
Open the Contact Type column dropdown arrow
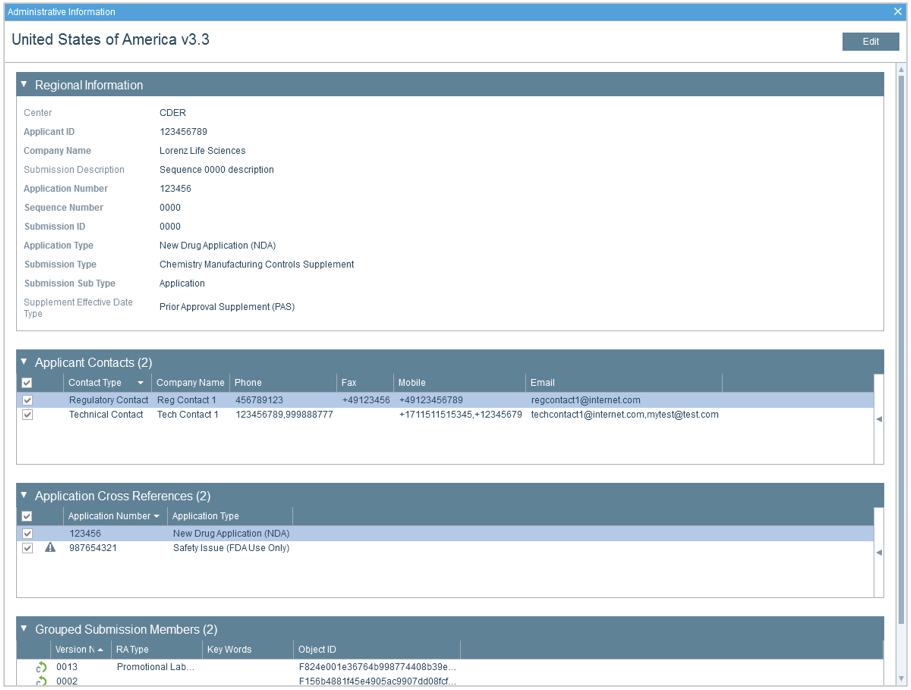click(140, 383)
